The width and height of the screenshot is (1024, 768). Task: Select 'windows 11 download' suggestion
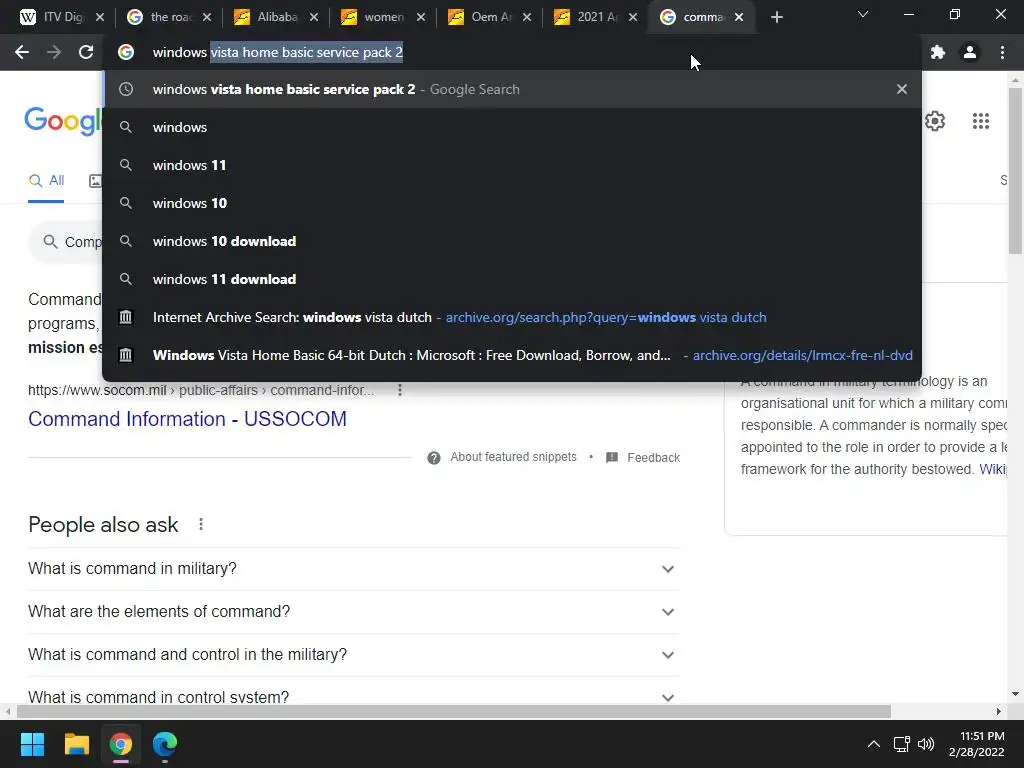[512, 279]
